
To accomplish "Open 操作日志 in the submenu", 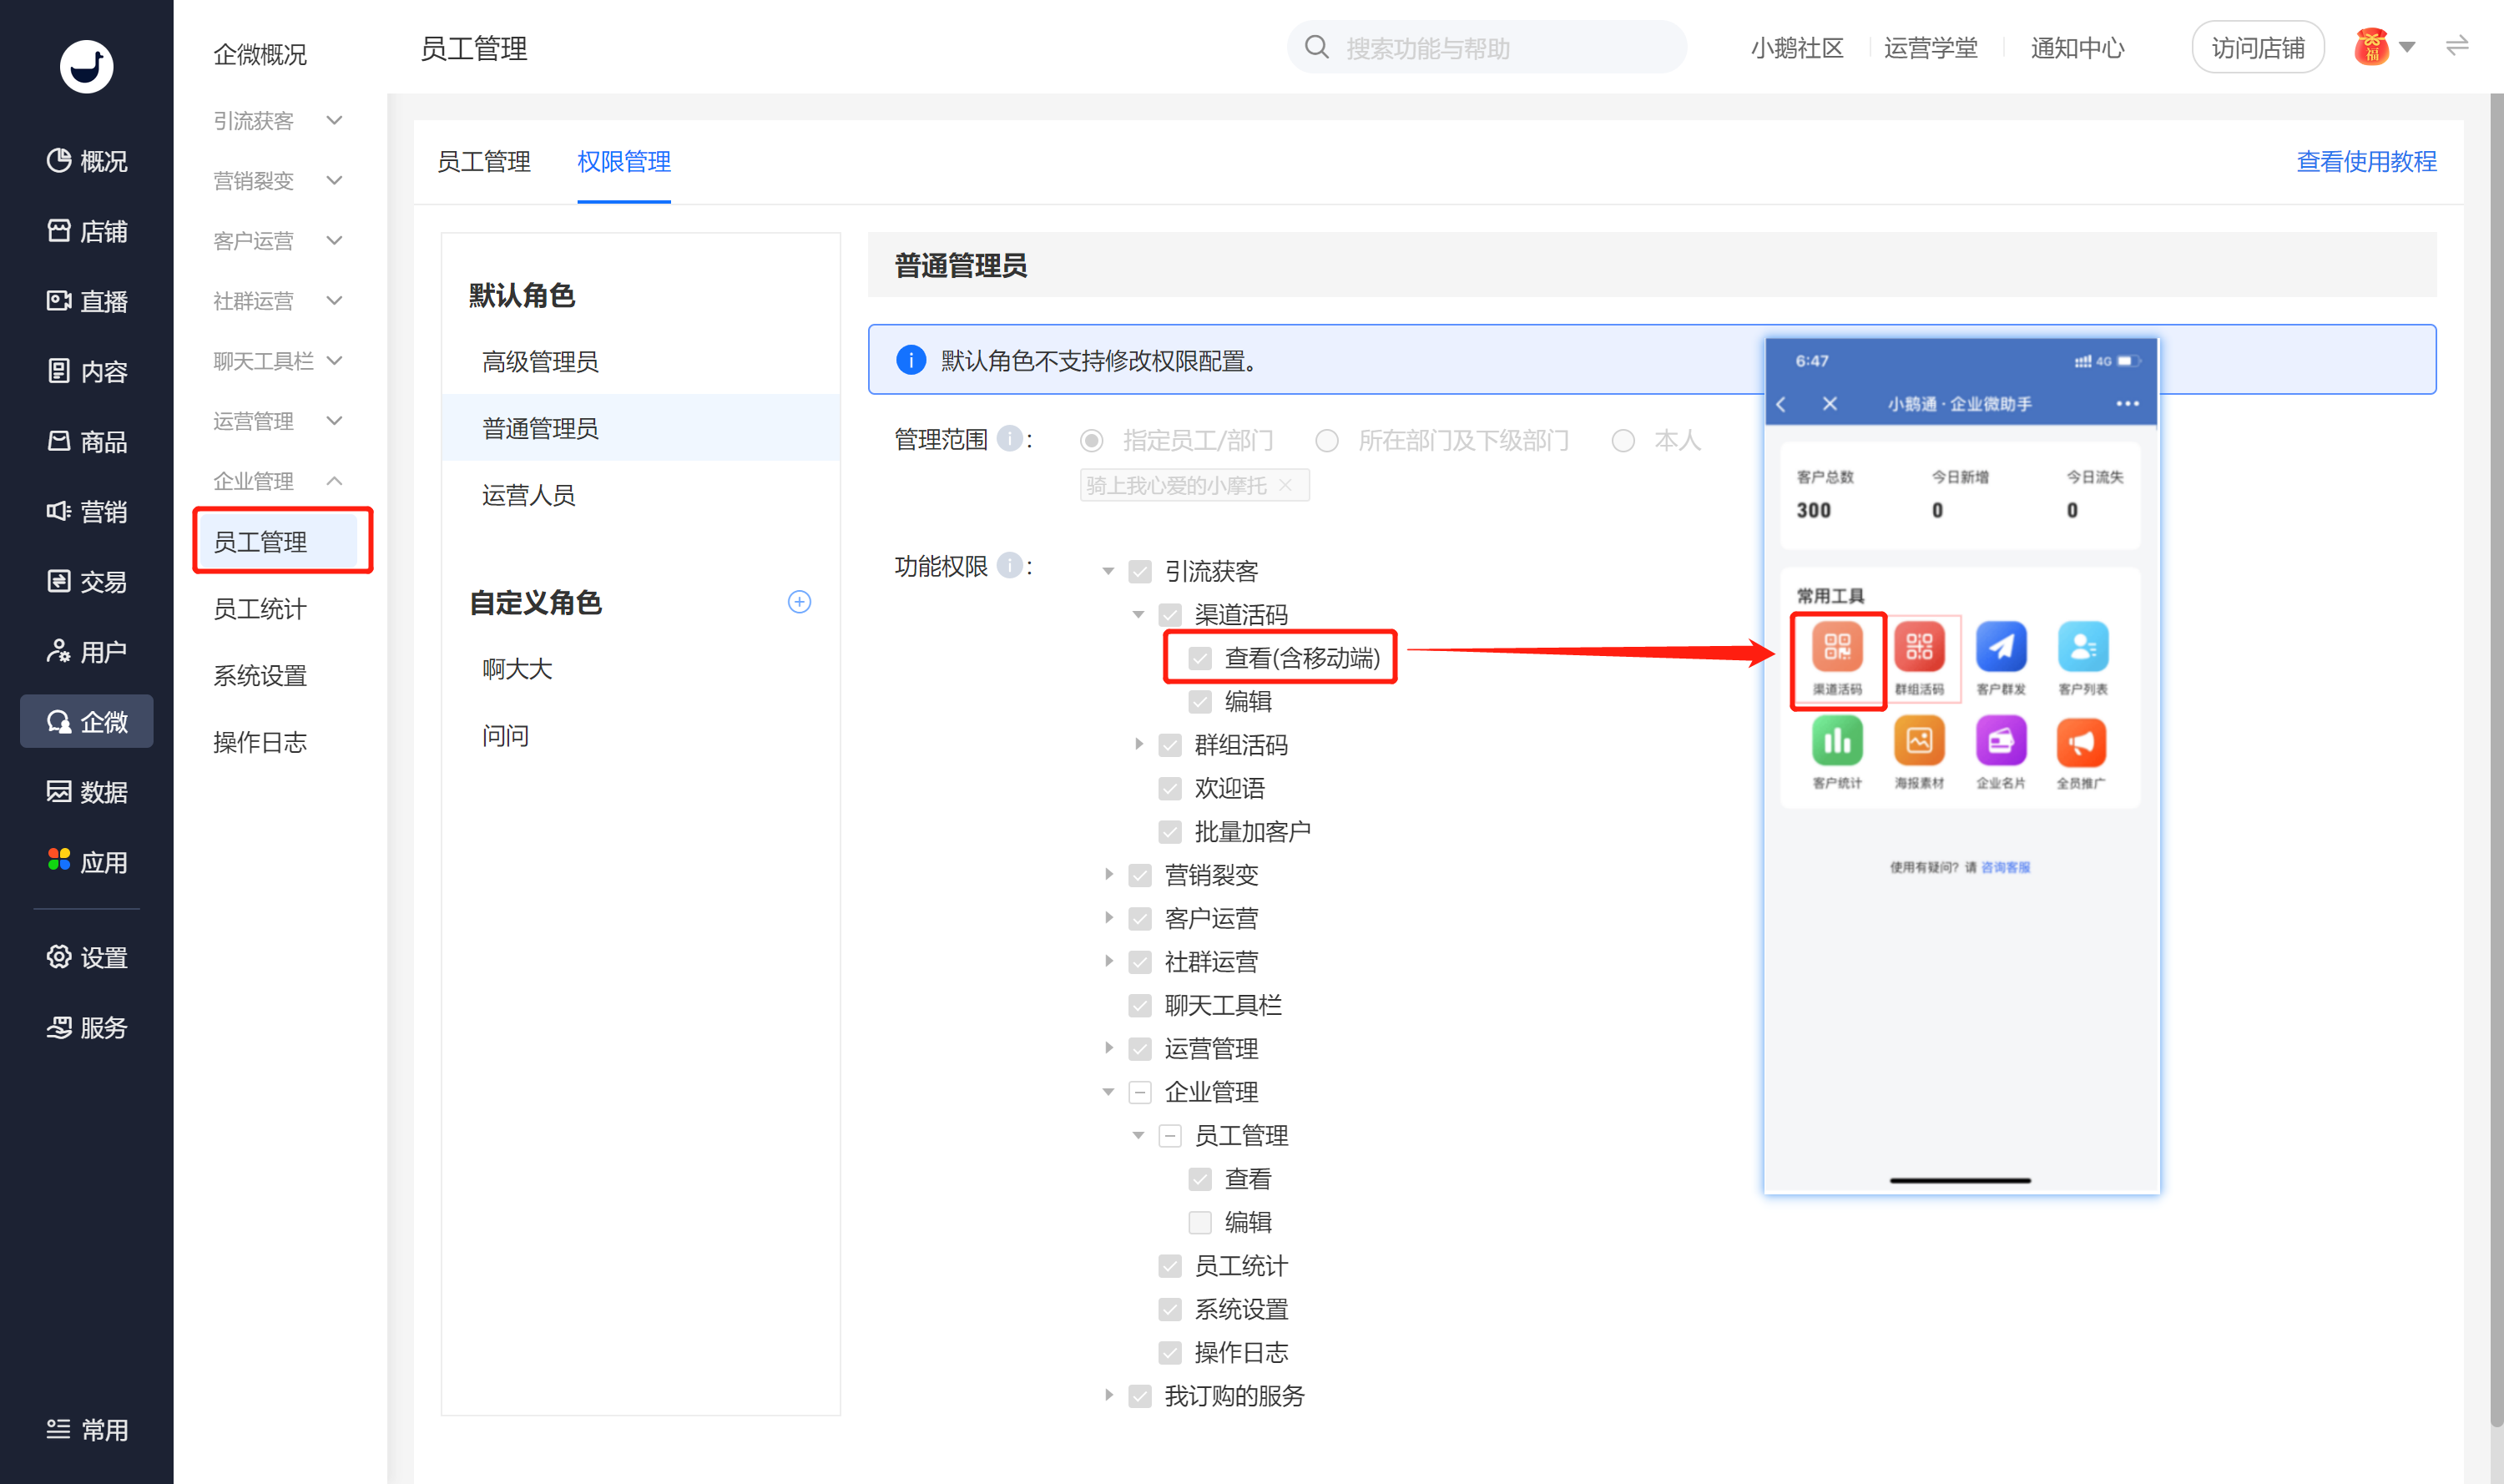I will (x=260, y=742).
